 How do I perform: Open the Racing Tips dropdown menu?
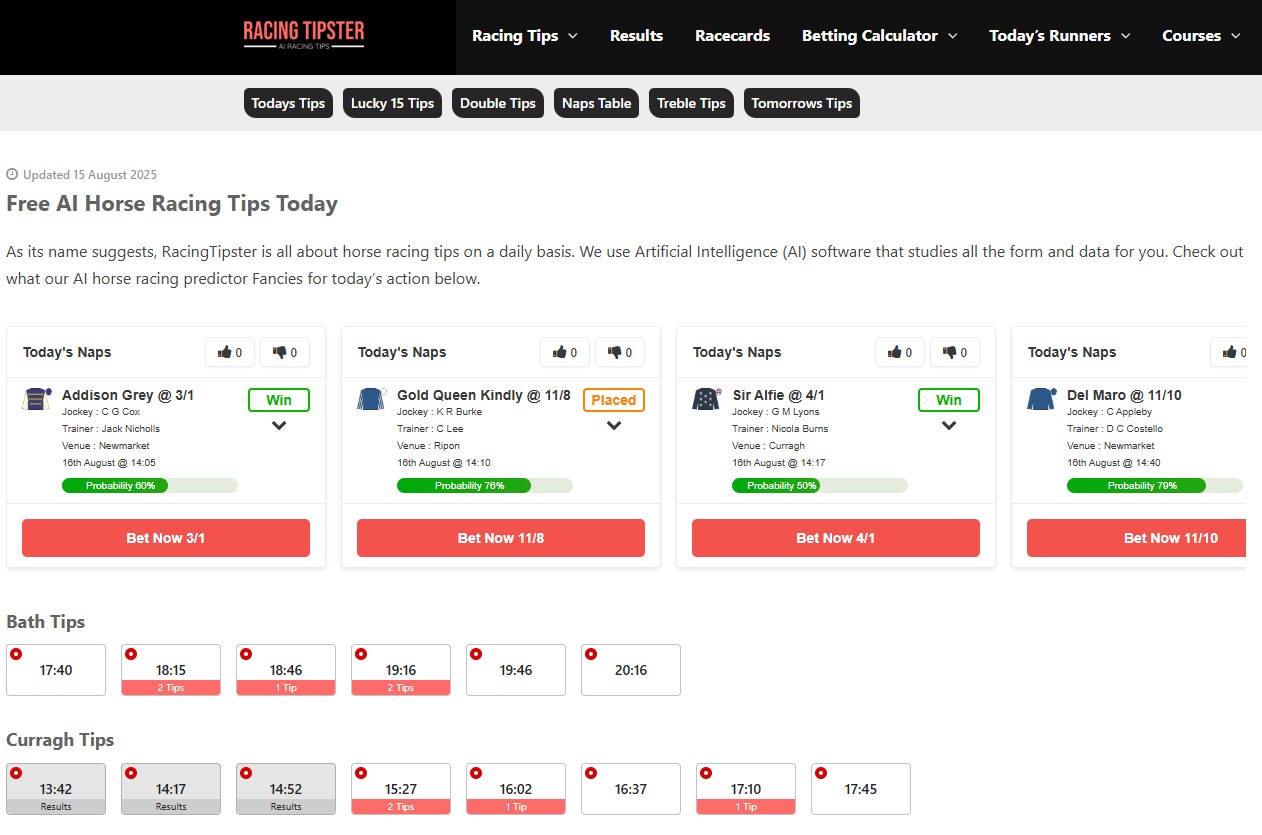point(524,36)
